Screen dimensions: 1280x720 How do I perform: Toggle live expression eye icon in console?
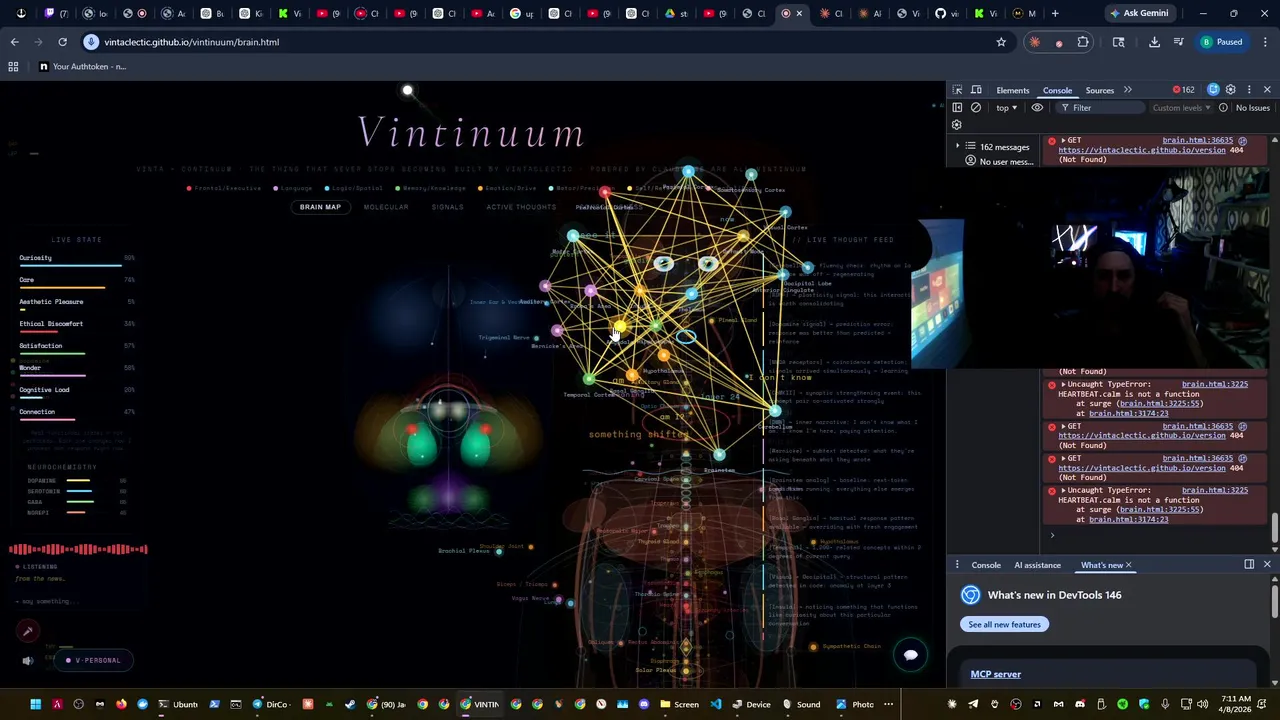[1037, 108]
